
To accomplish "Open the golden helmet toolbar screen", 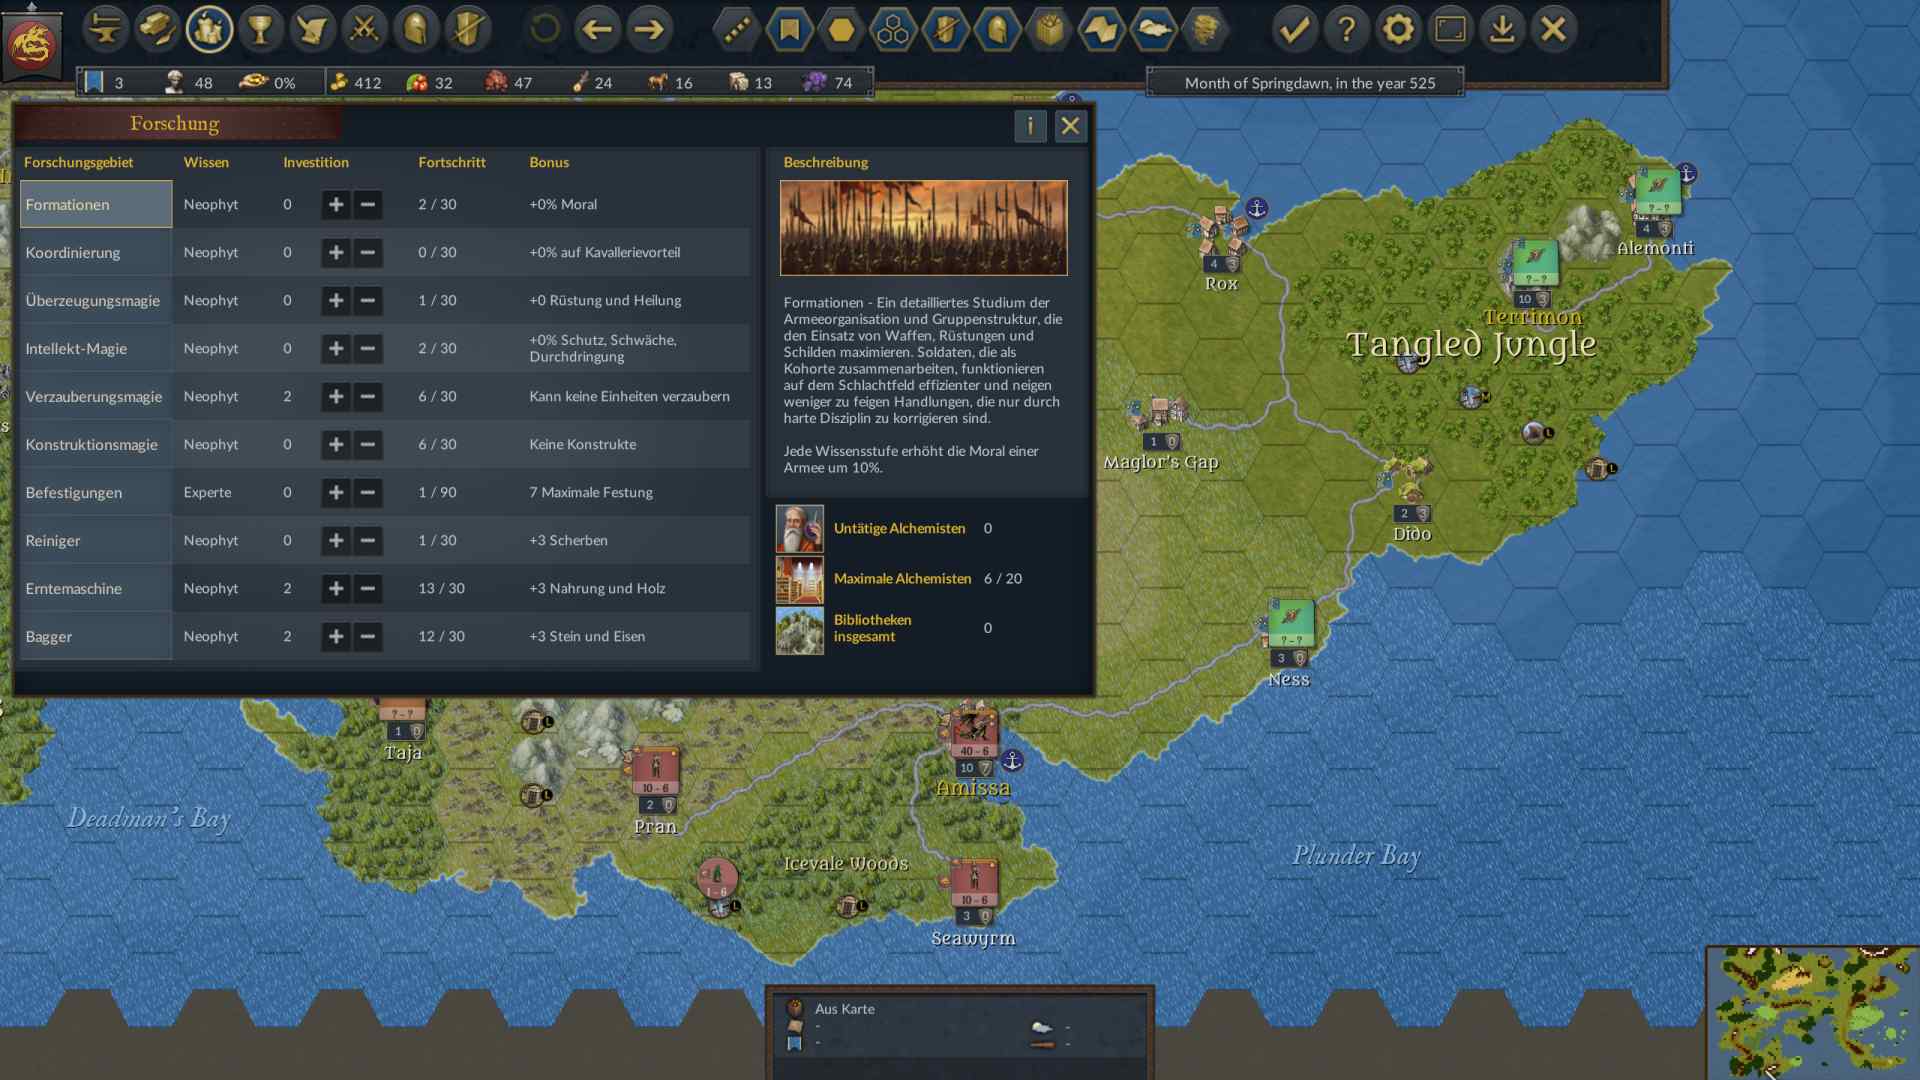I will (417, 29).
